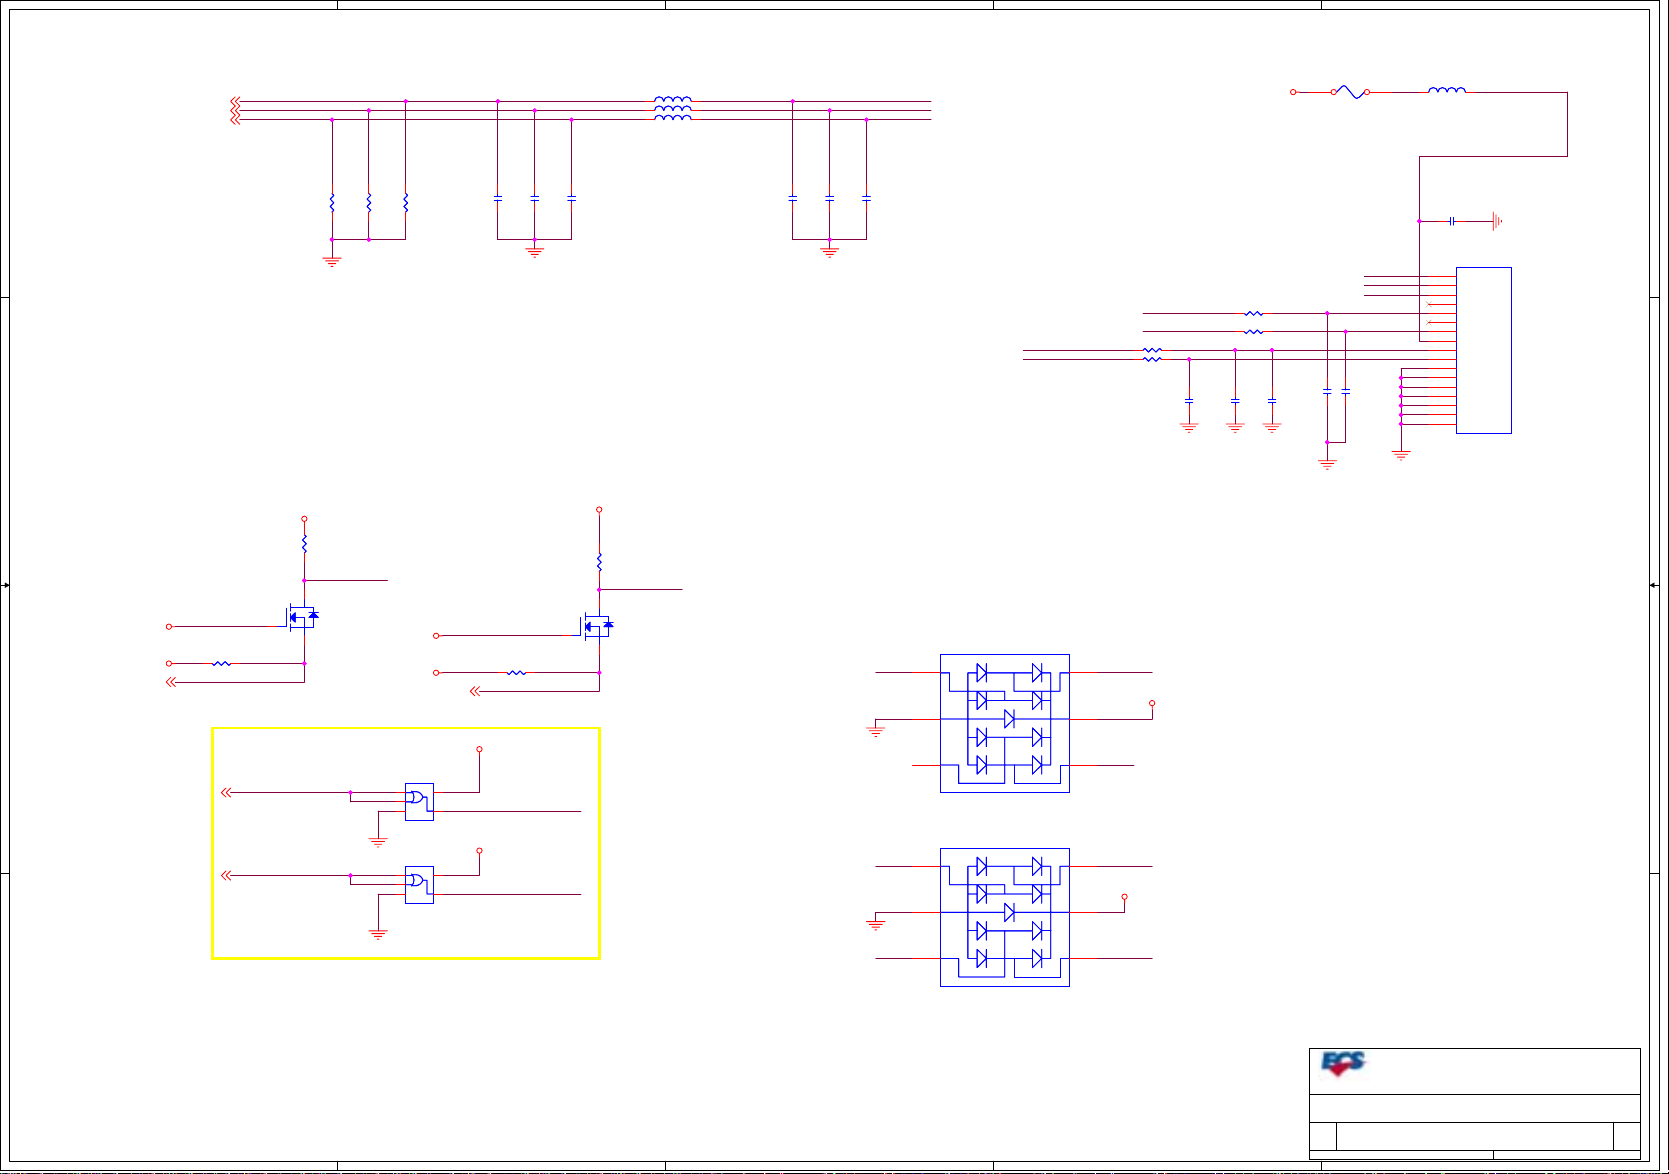Select the right MOSFET transistor symbol
1669x1174 pixels.
597,626
